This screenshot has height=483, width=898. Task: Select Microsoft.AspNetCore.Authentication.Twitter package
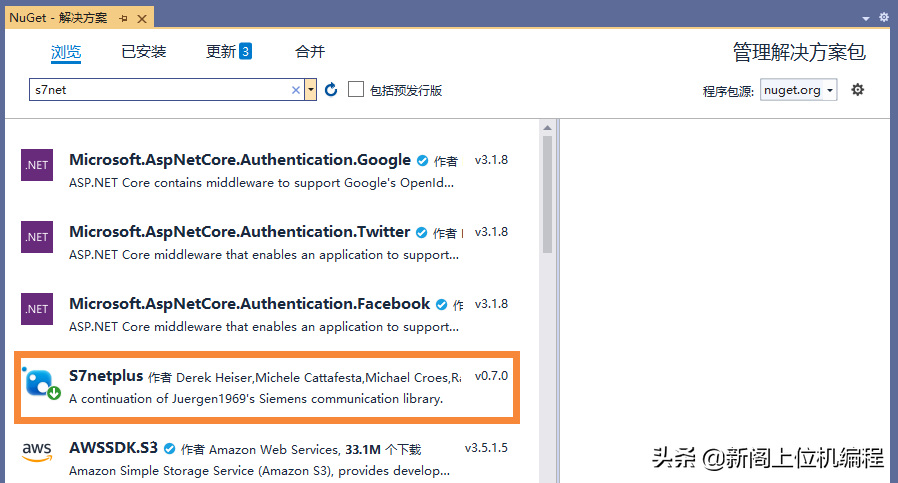click(239, 232)
